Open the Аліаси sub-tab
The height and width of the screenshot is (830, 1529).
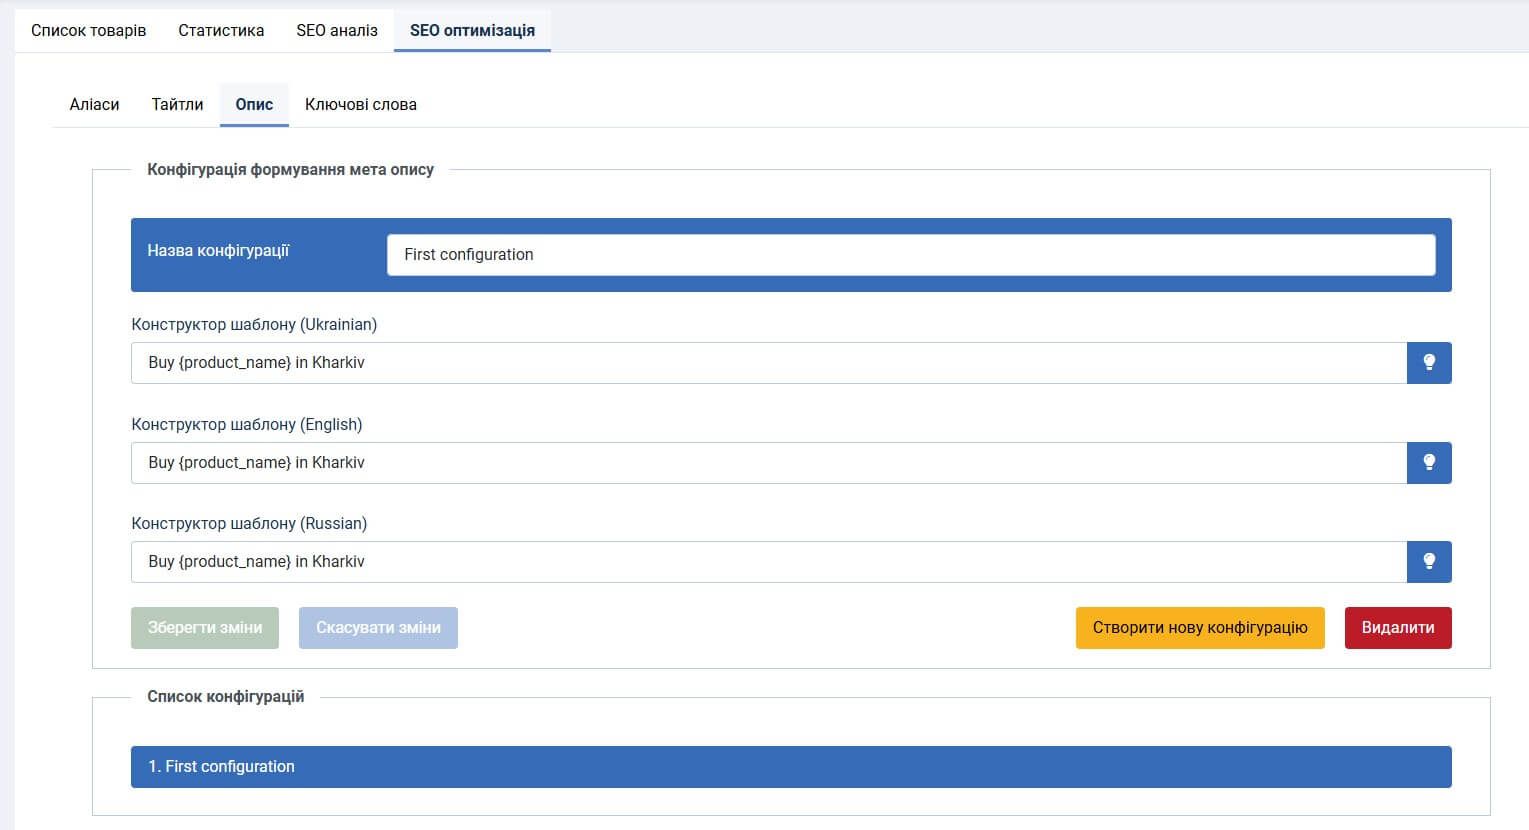[x=94, y=104]
